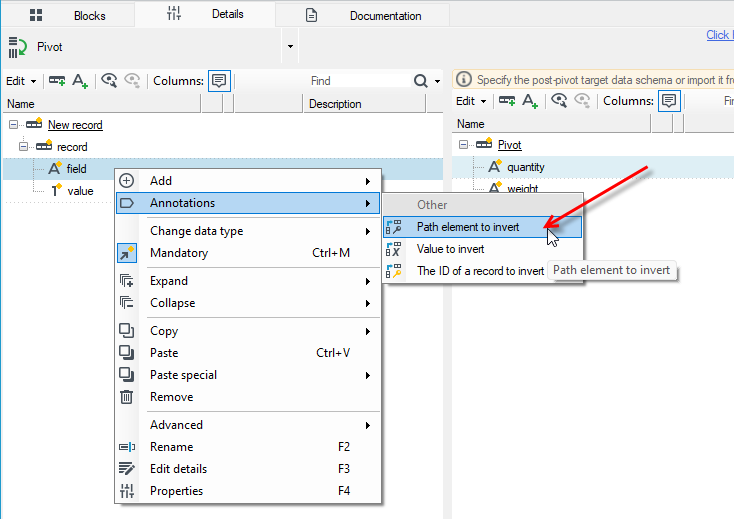
Task: Collapse the New record tree node
Action: click(14, 124)
